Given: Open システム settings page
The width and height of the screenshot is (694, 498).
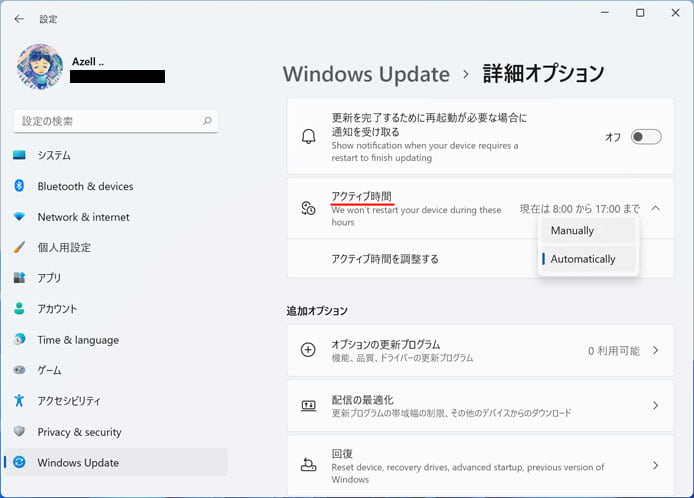Looking at the screenshot, I should (116, 155).
